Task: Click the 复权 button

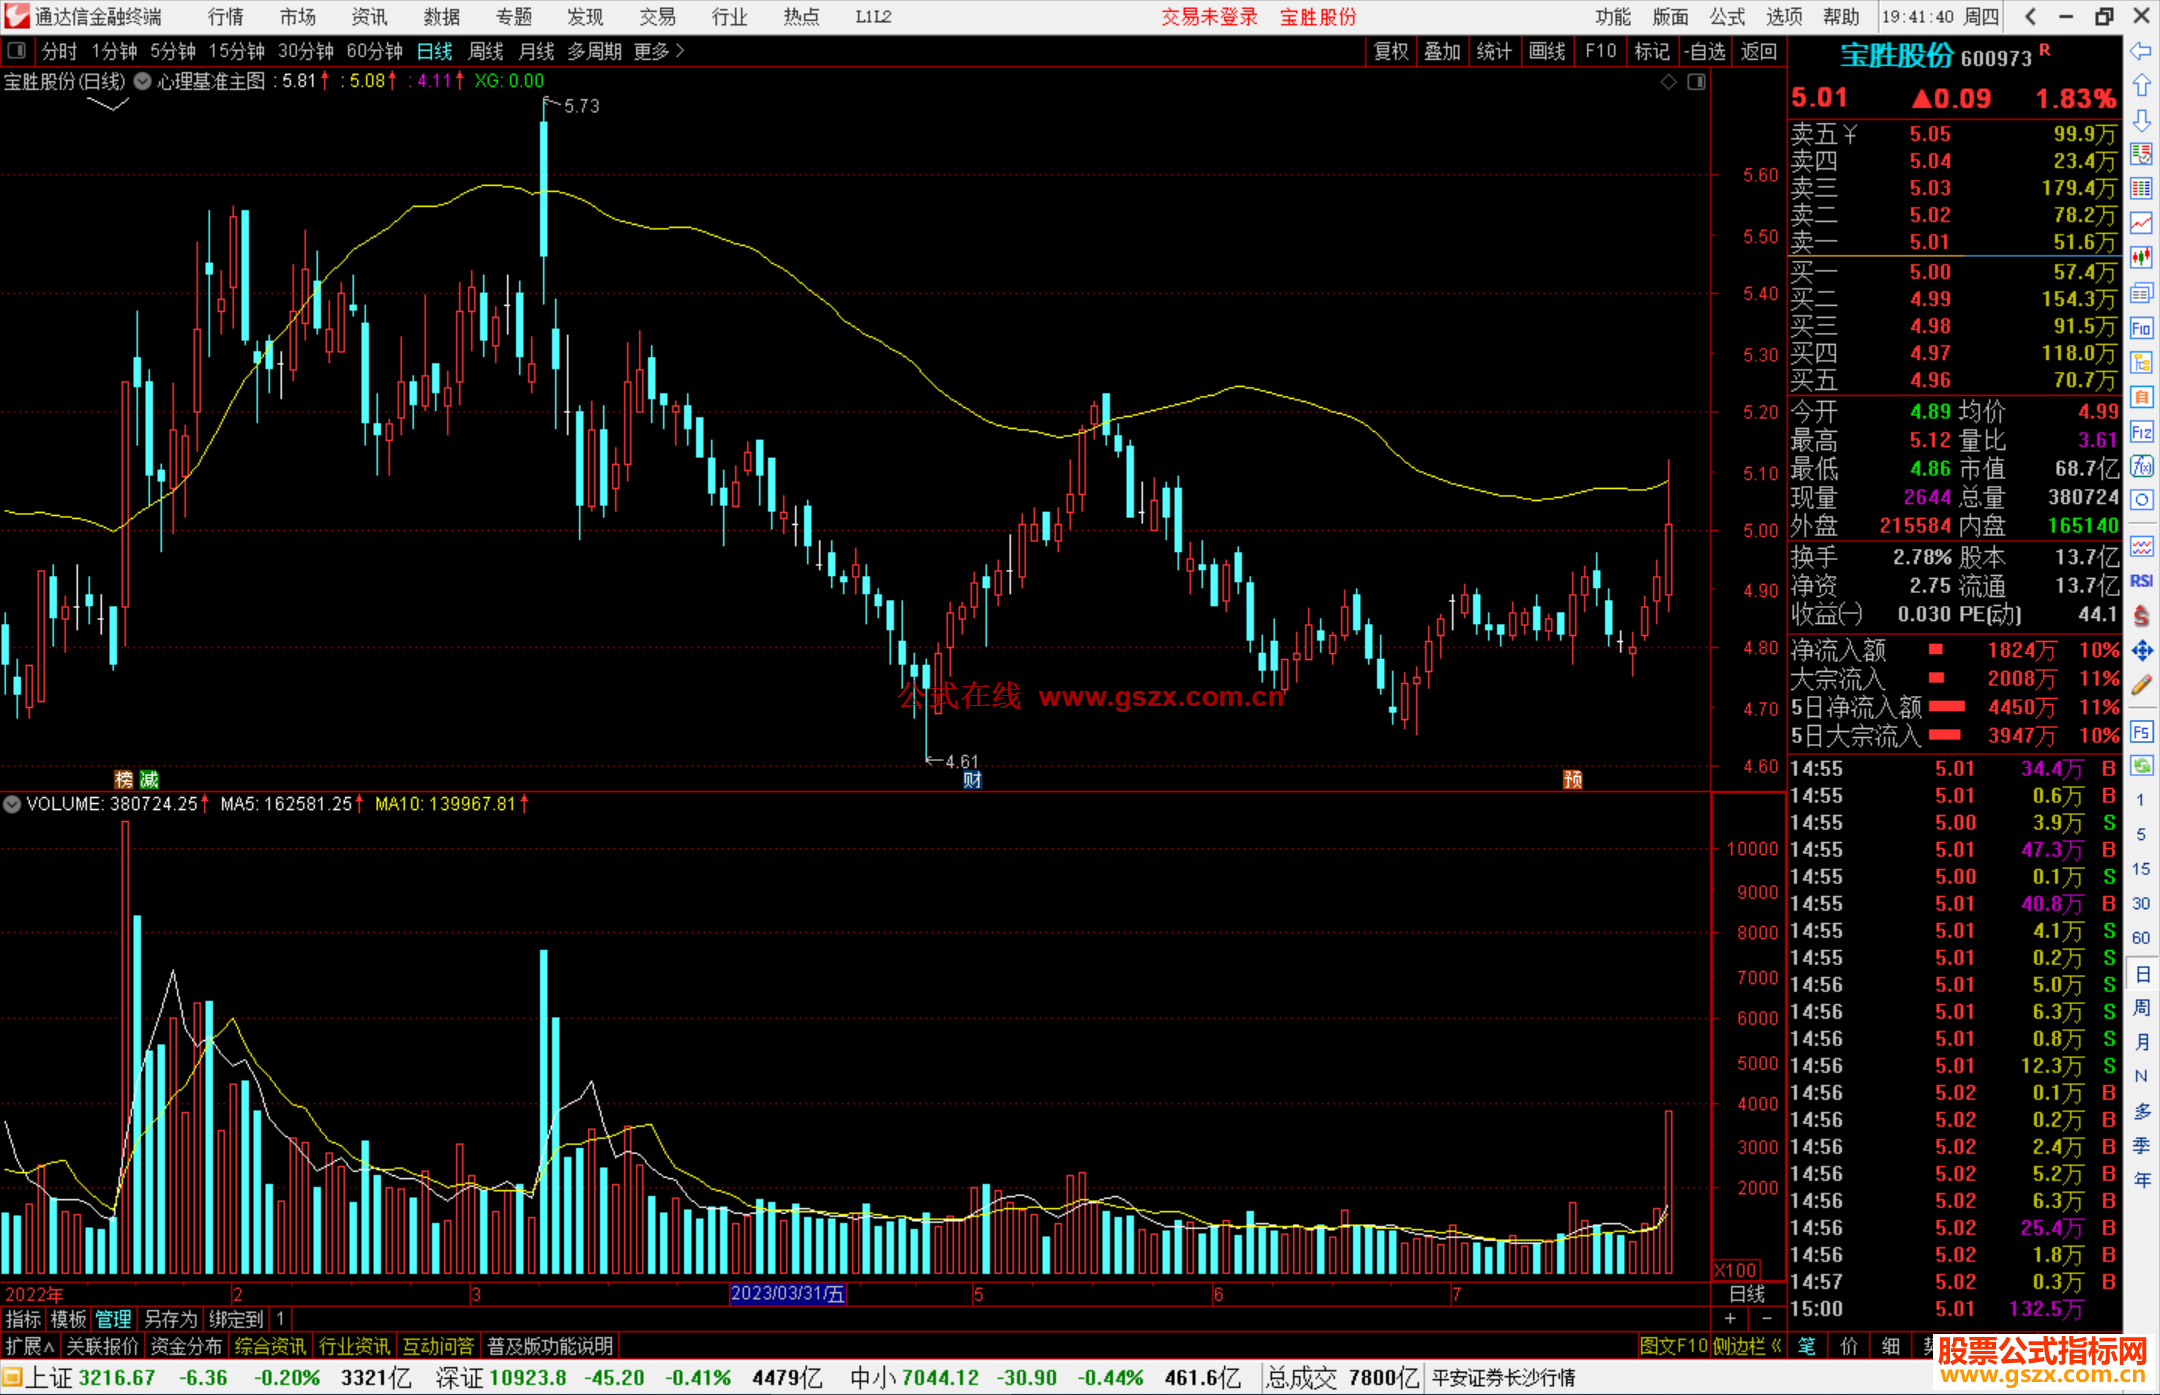Action: point(1390,51)
